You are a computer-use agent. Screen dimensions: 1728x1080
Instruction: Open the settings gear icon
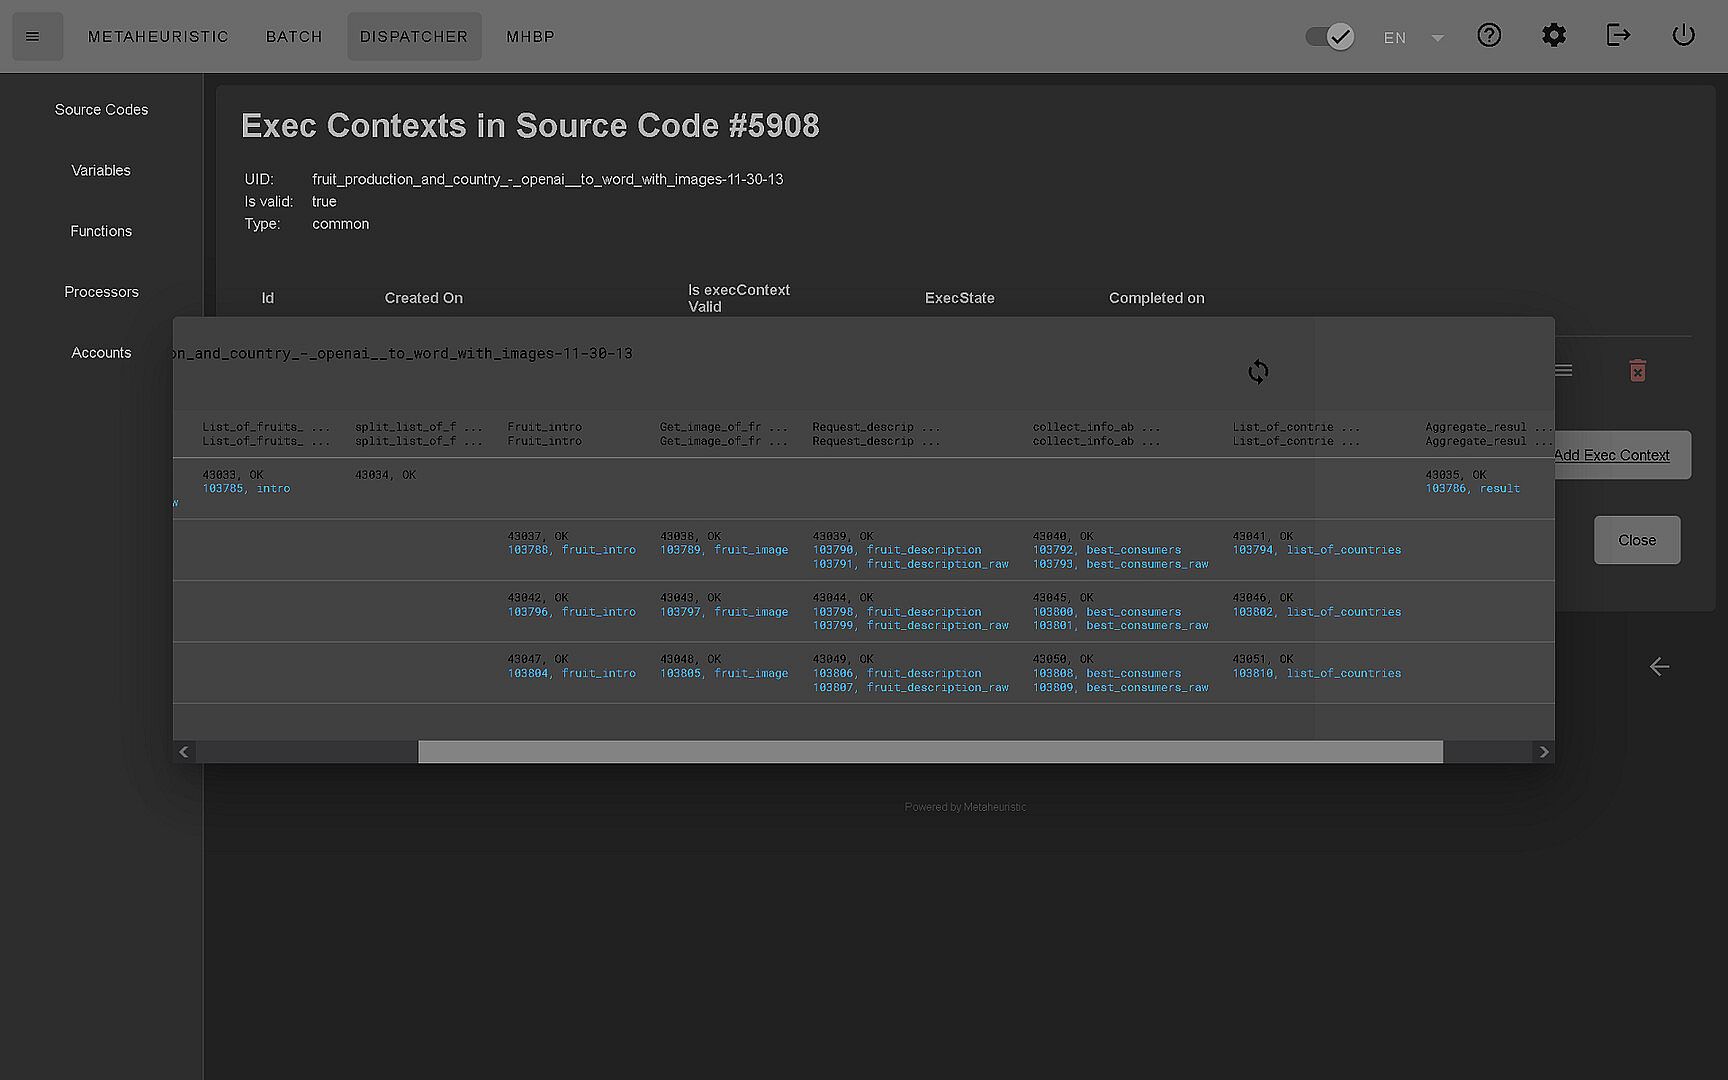coord(1553,36)
